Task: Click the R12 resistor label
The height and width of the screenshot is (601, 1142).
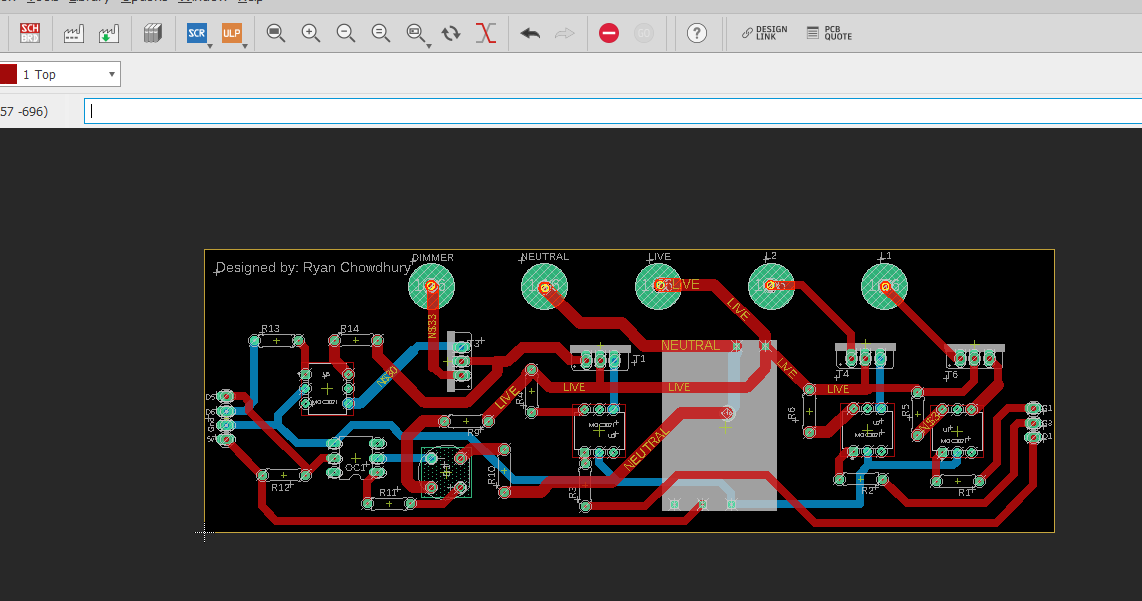Action: click(x=280, y=487)
